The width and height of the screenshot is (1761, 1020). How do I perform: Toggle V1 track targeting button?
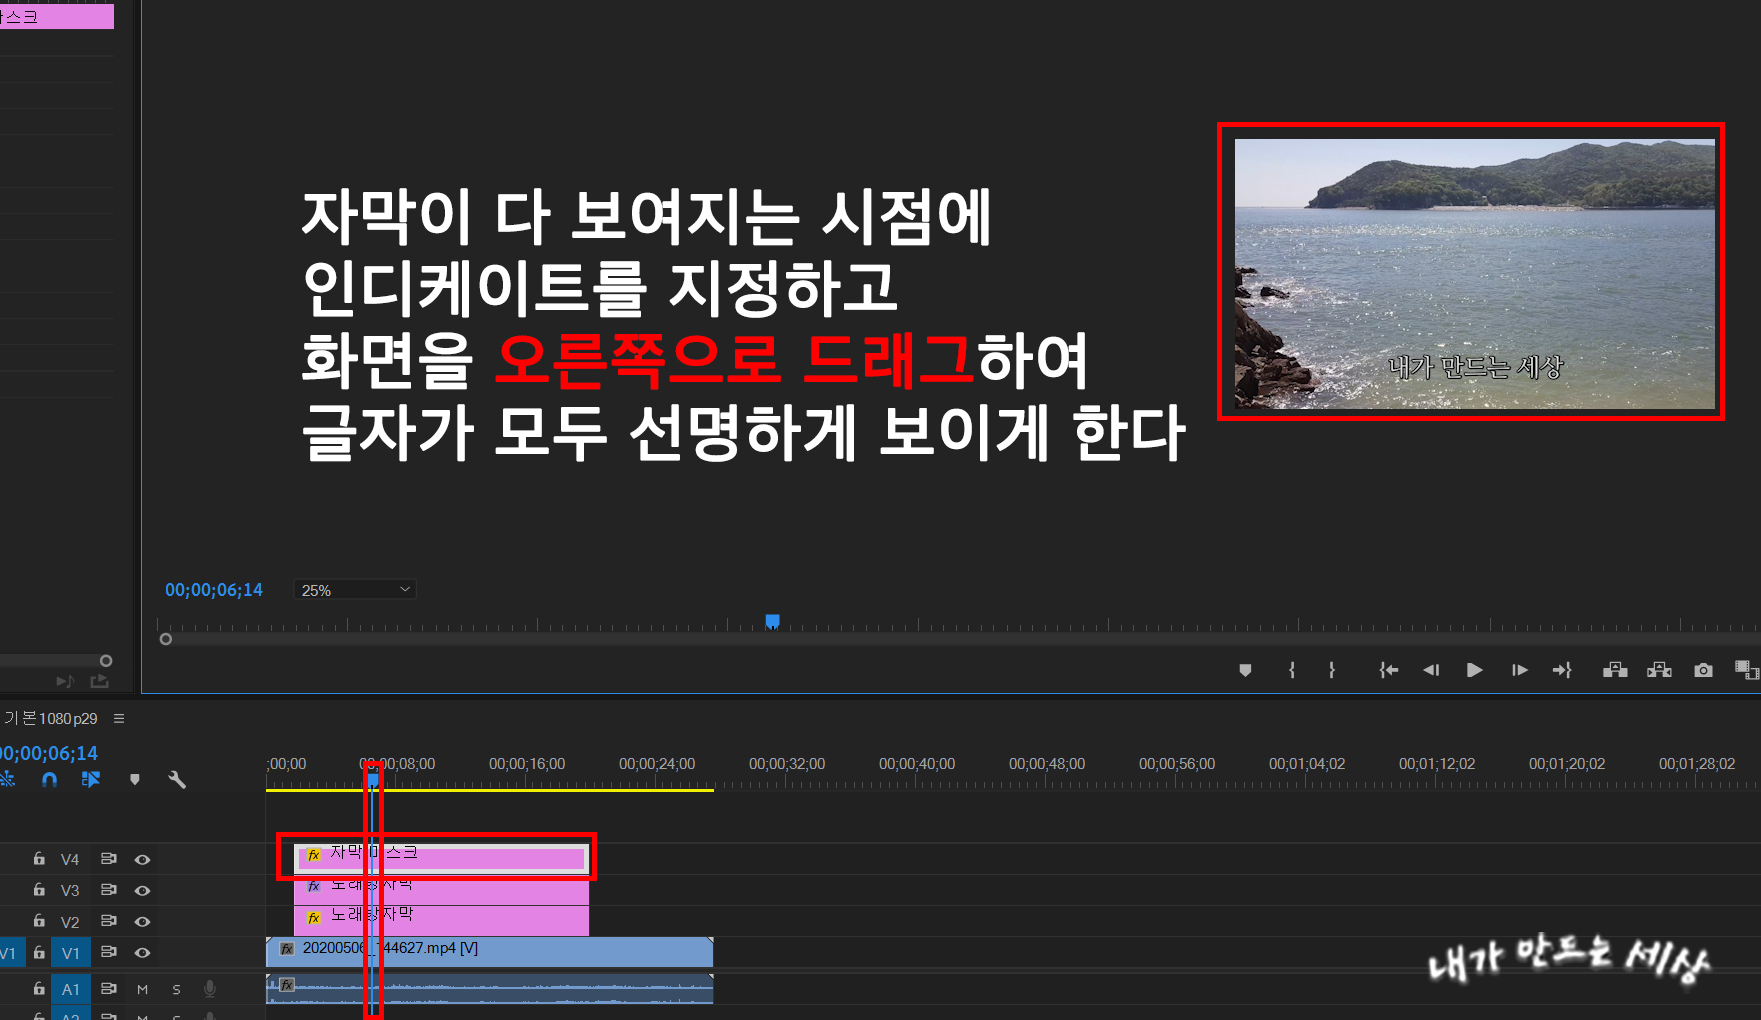pos(70,953)
